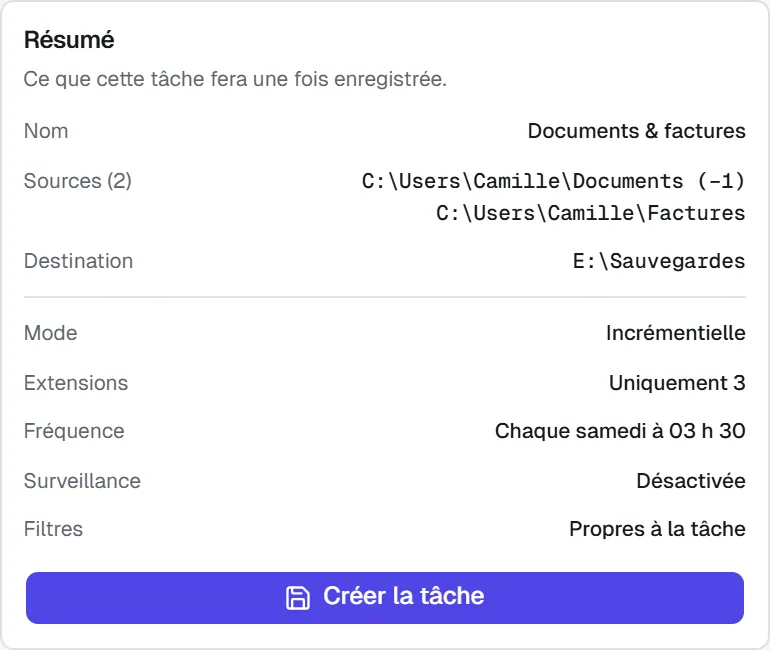Image resolution: width=770 pixels, height=650 pixels.
Task: Select the source path C:\Users\Camille\Documents (-1)
Action: pos(553,181)
